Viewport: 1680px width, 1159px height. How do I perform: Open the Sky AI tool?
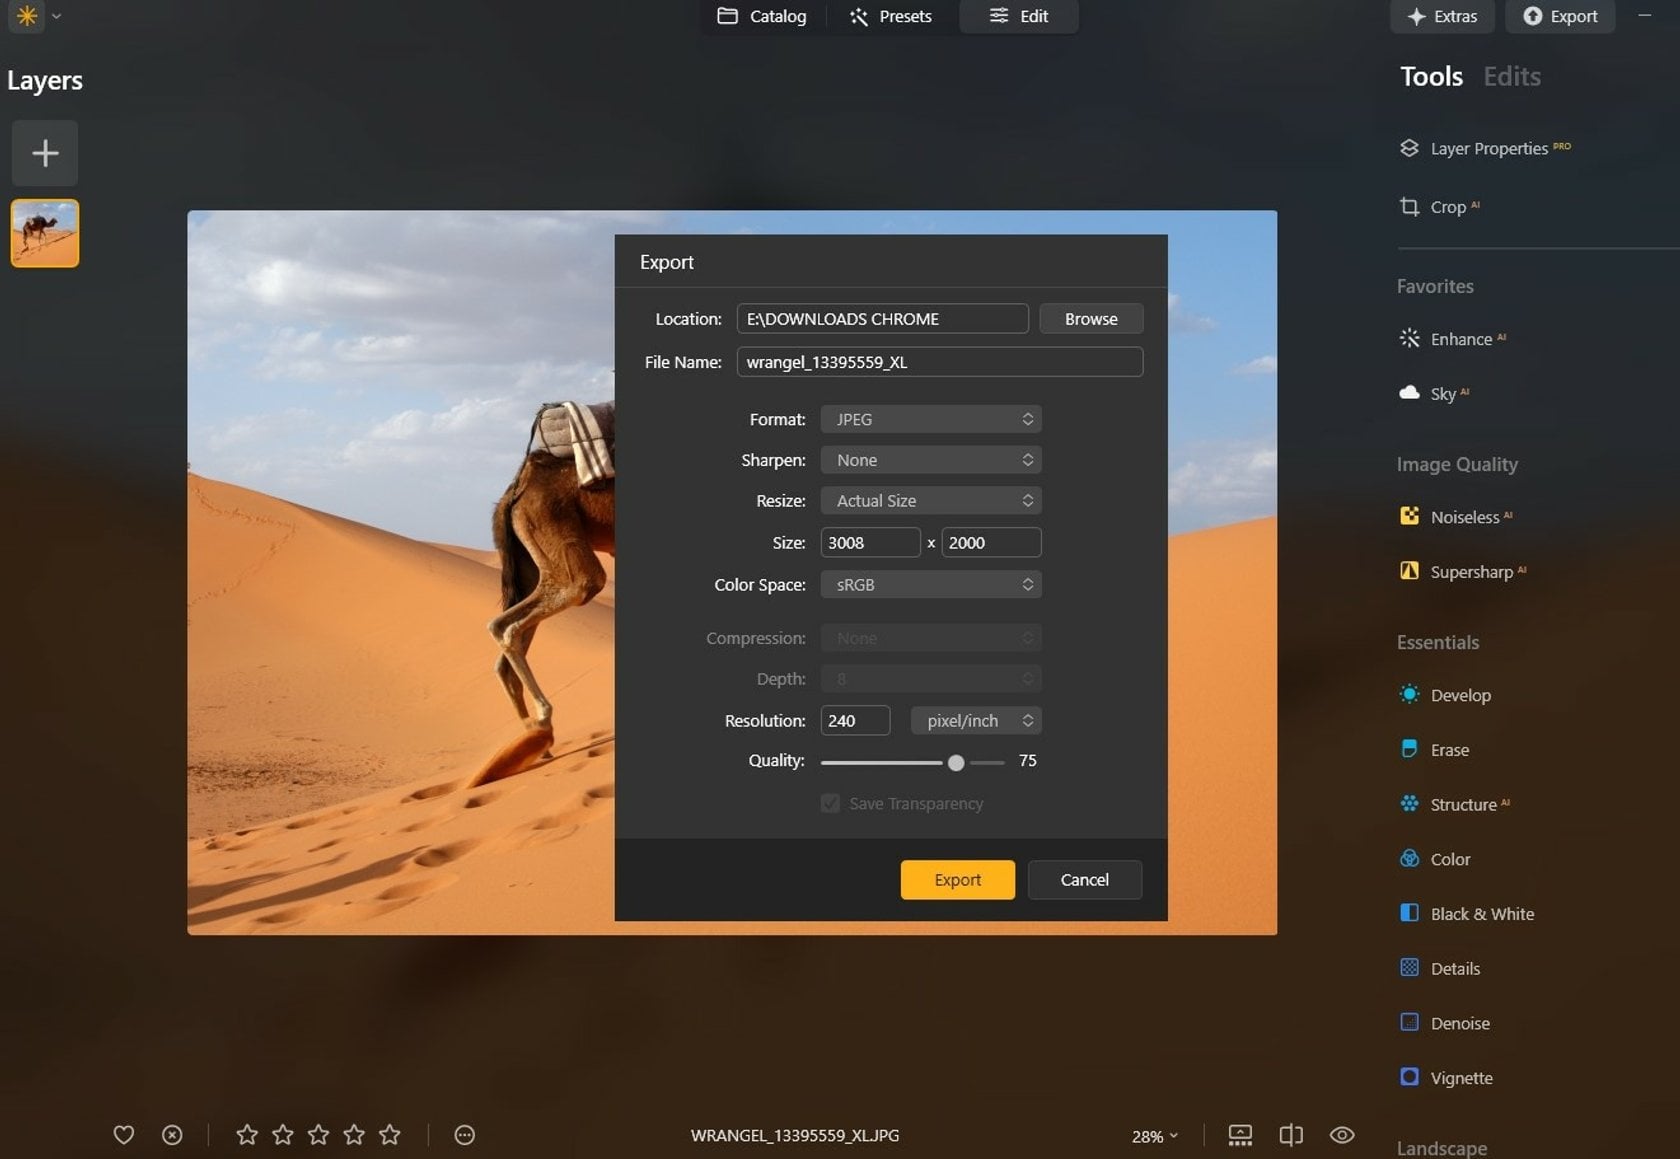click(x=1442, y=393)
